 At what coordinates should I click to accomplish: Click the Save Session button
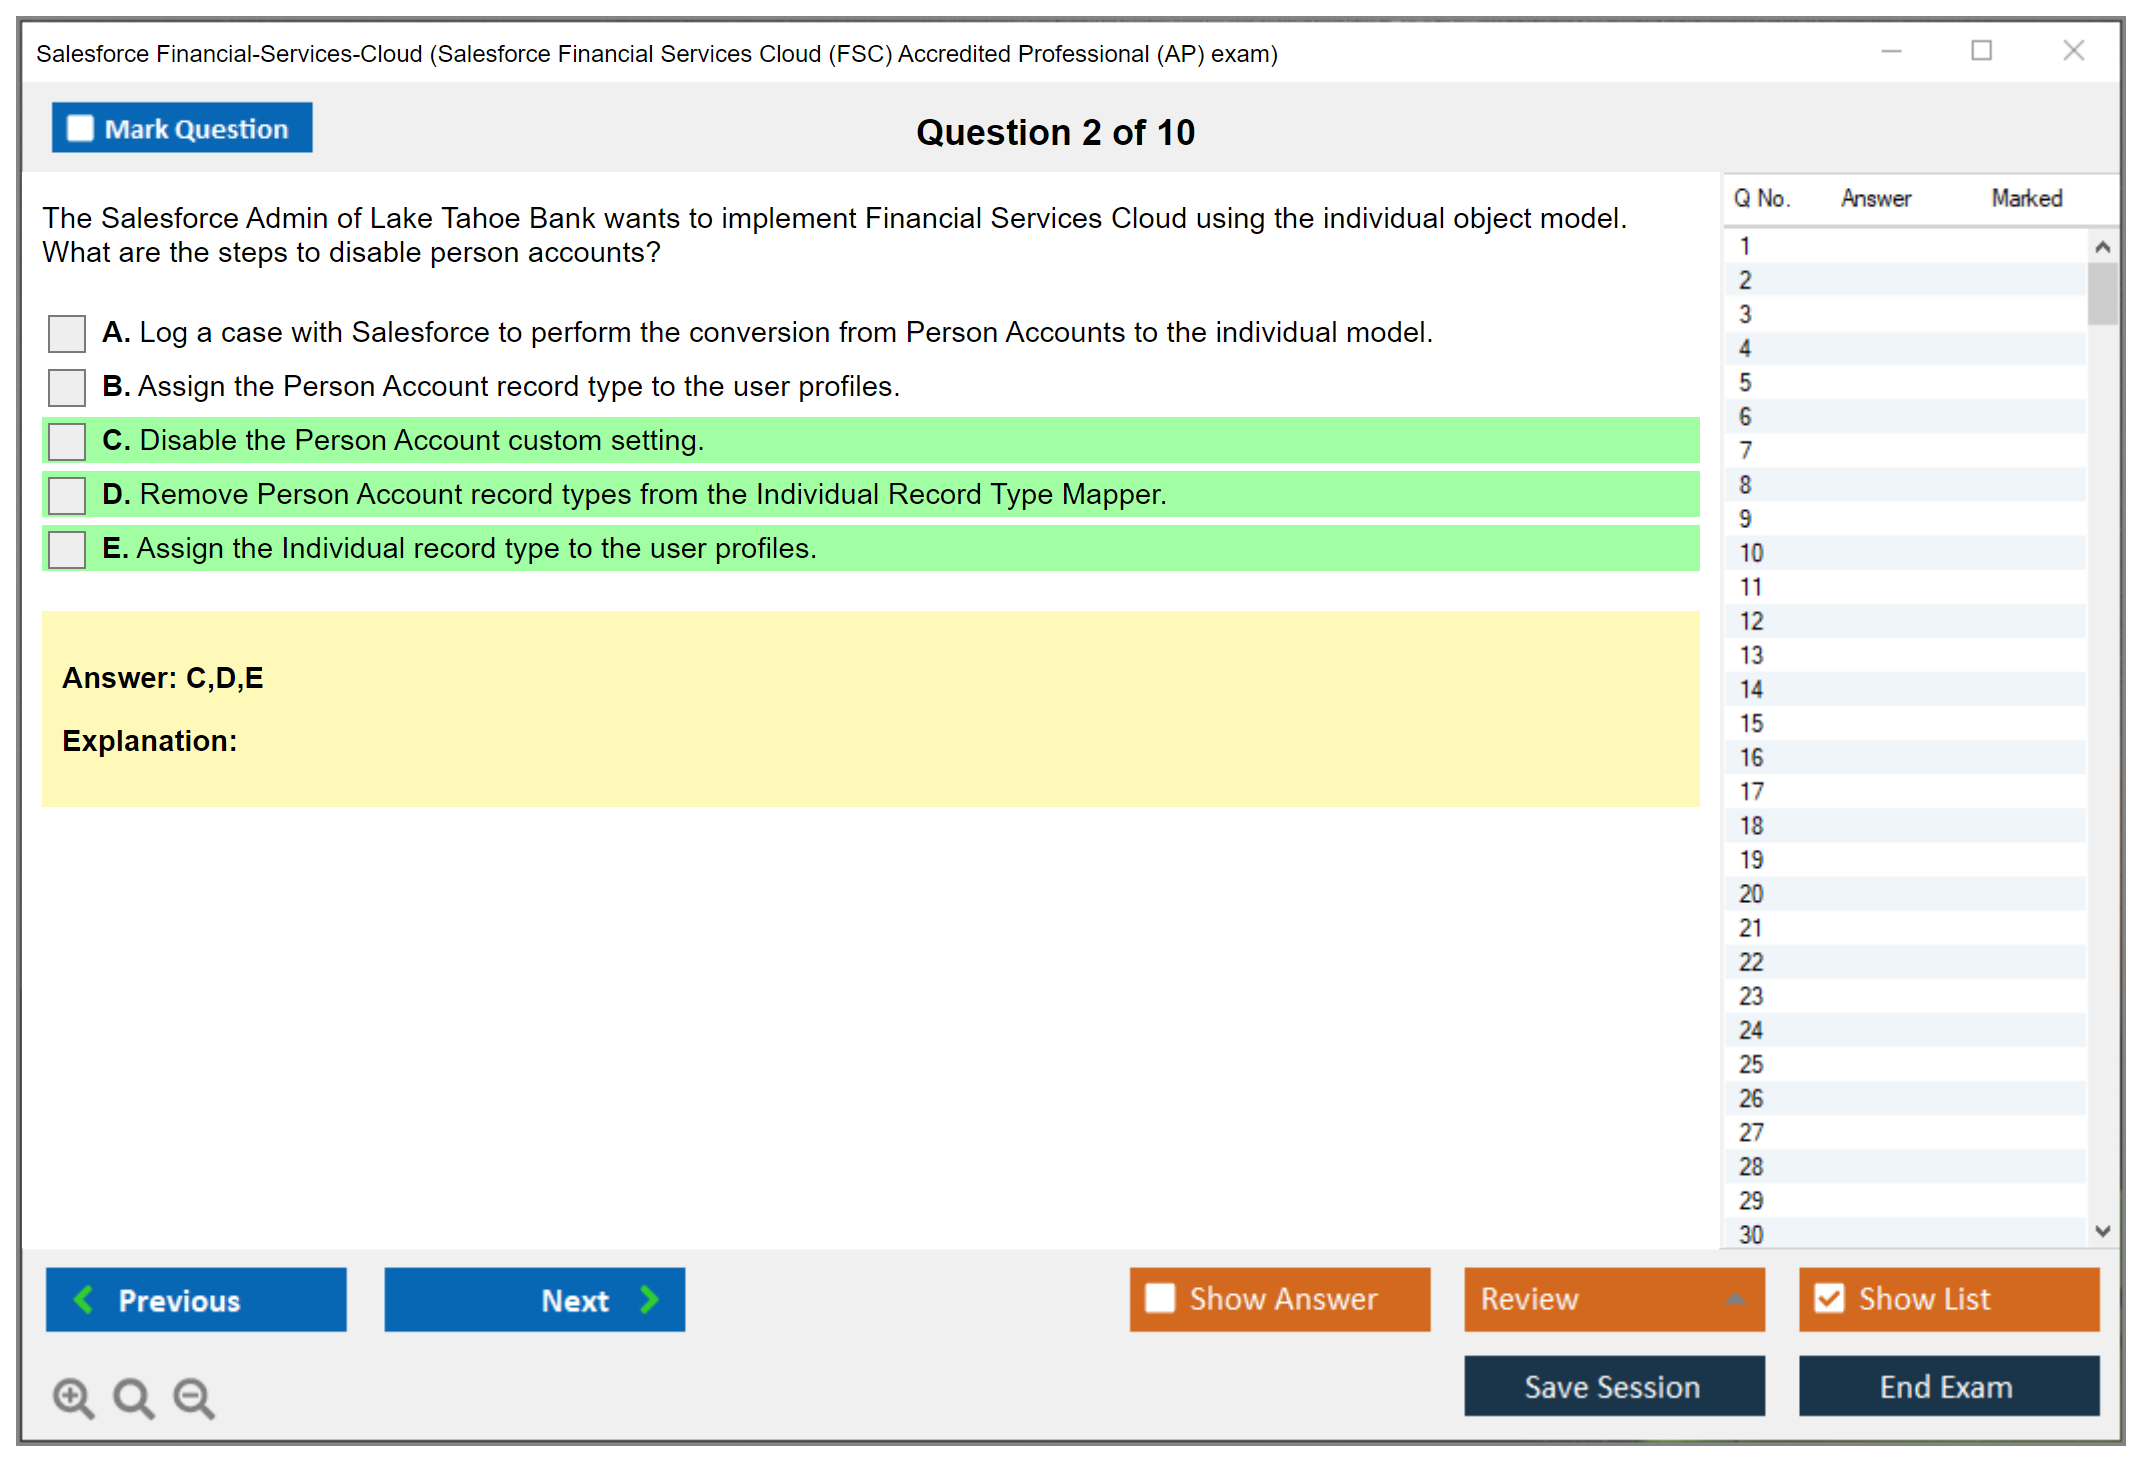1613,1386
